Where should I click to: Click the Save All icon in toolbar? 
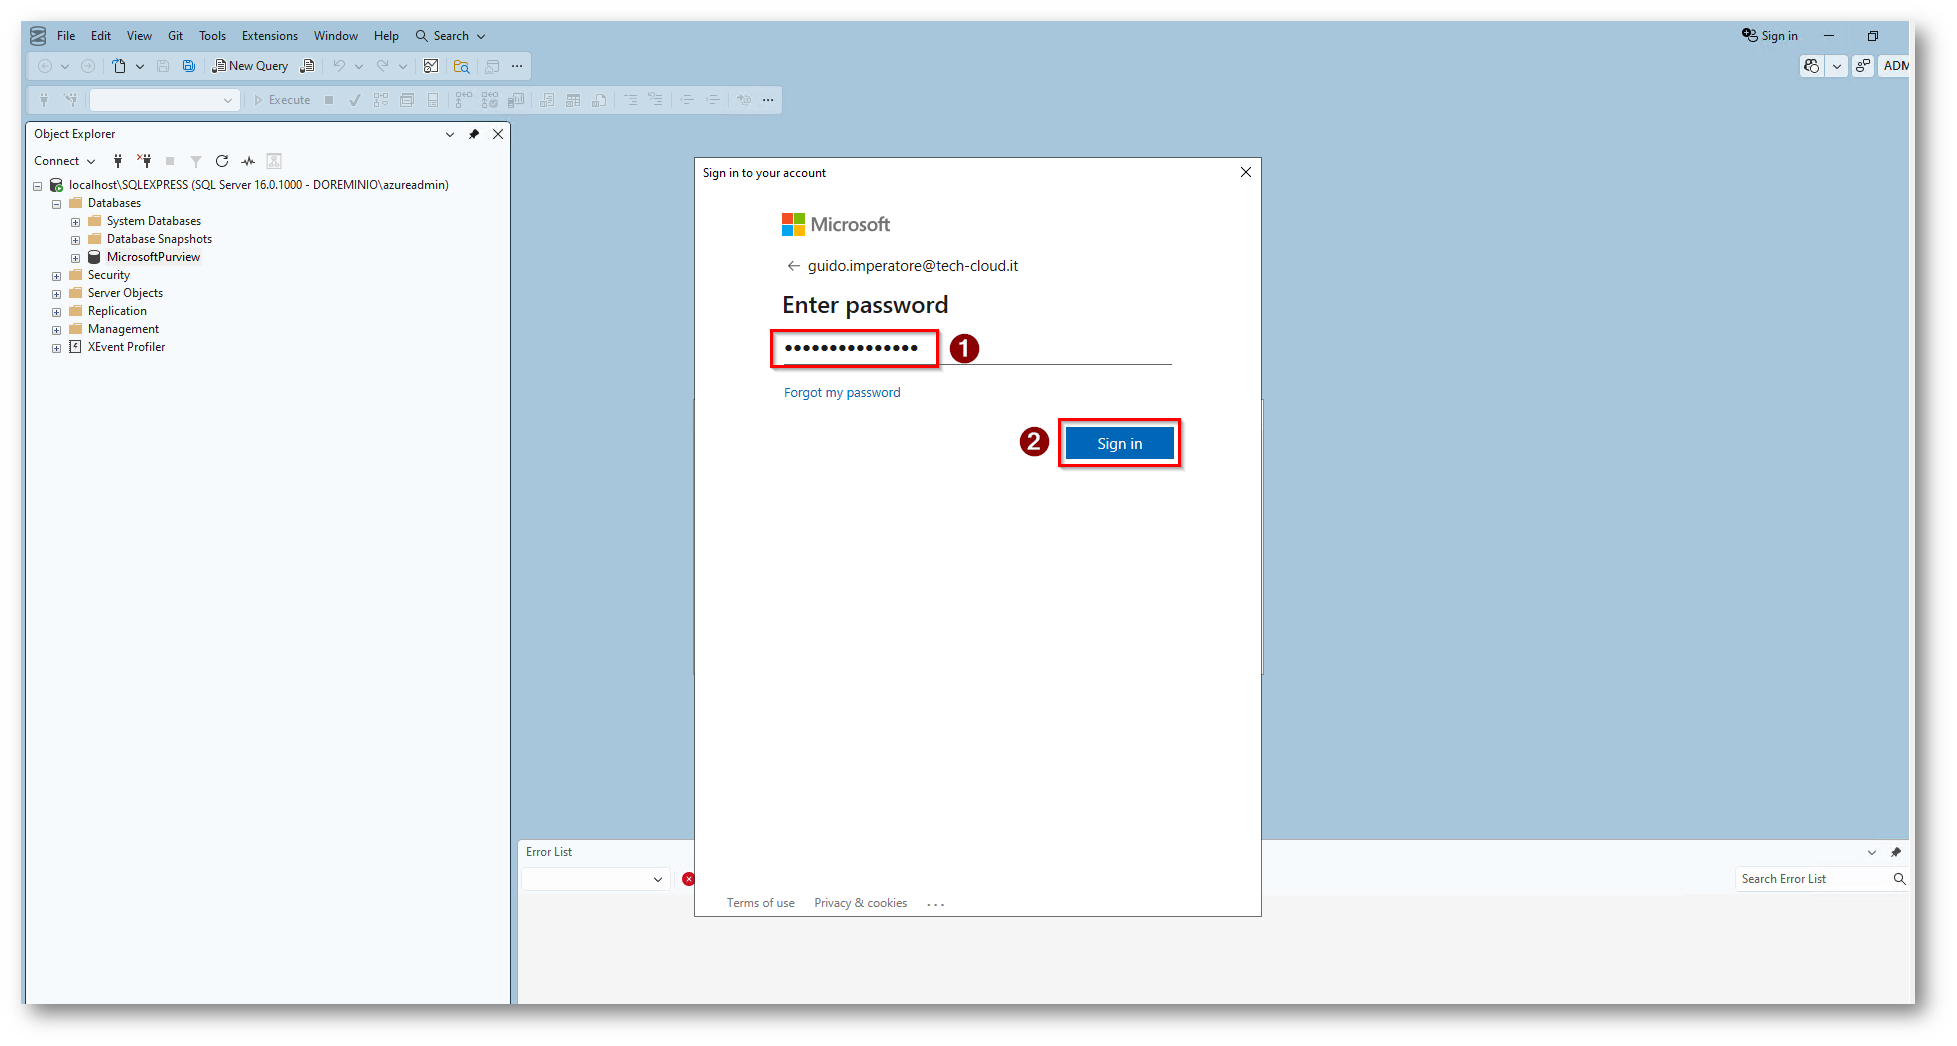[189, 66]
